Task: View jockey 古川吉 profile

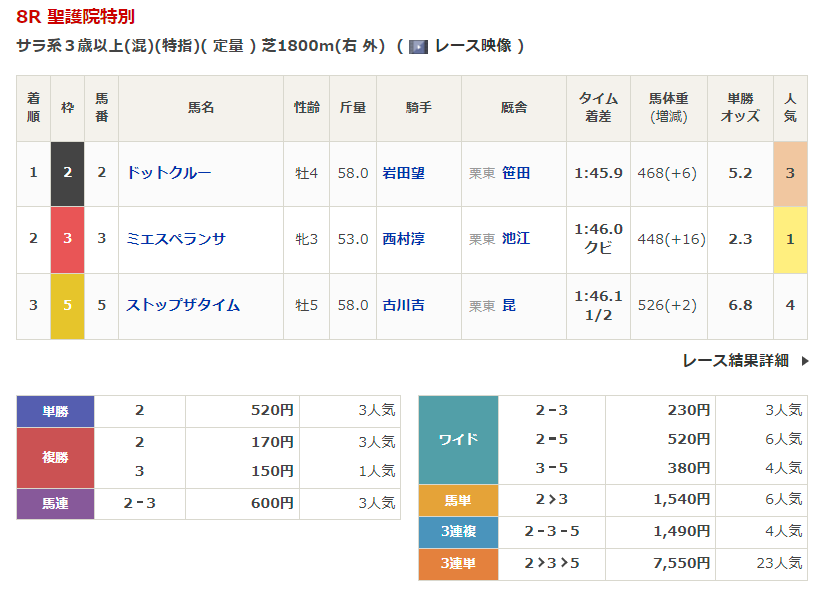Action: (x=403, y=305)
